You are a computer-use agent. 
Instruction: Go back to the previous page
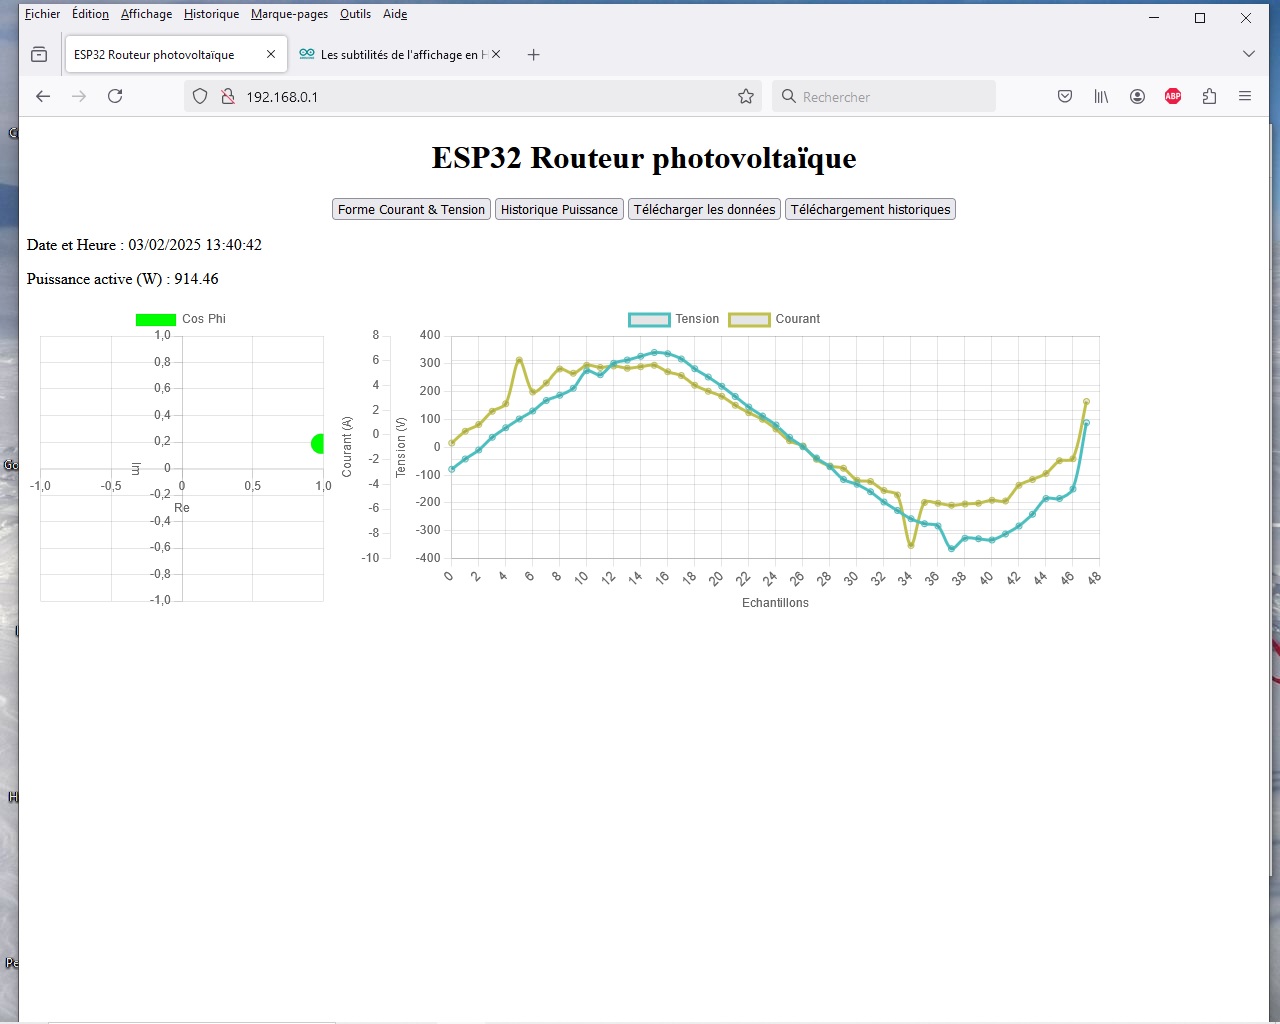(x=43, y=96)
